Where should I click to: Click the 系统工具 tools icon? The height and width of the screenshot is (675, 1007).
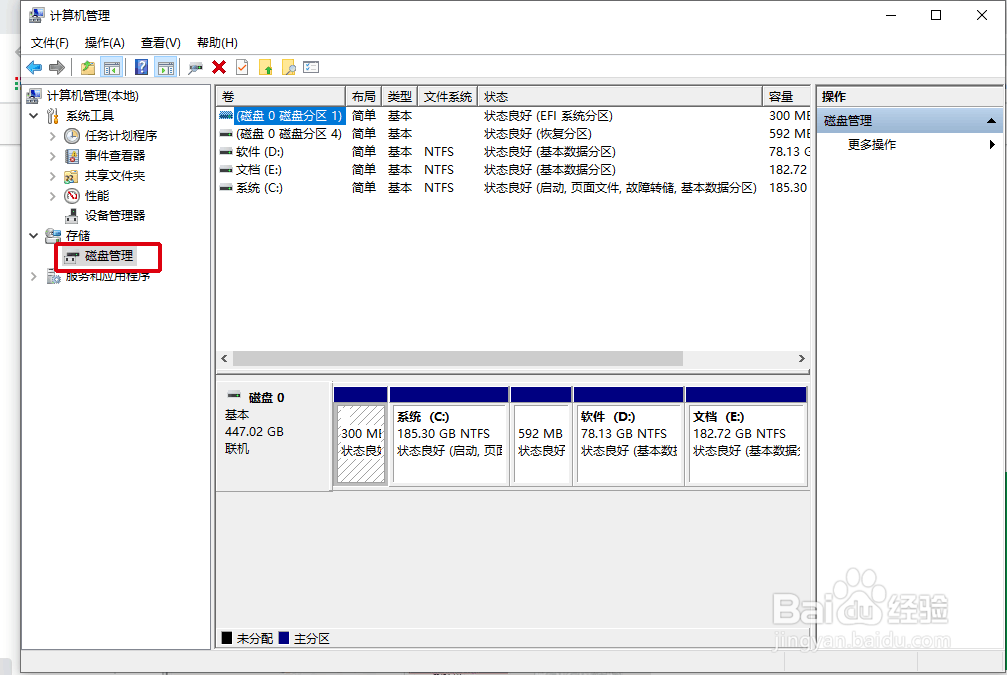click(53, 116)
